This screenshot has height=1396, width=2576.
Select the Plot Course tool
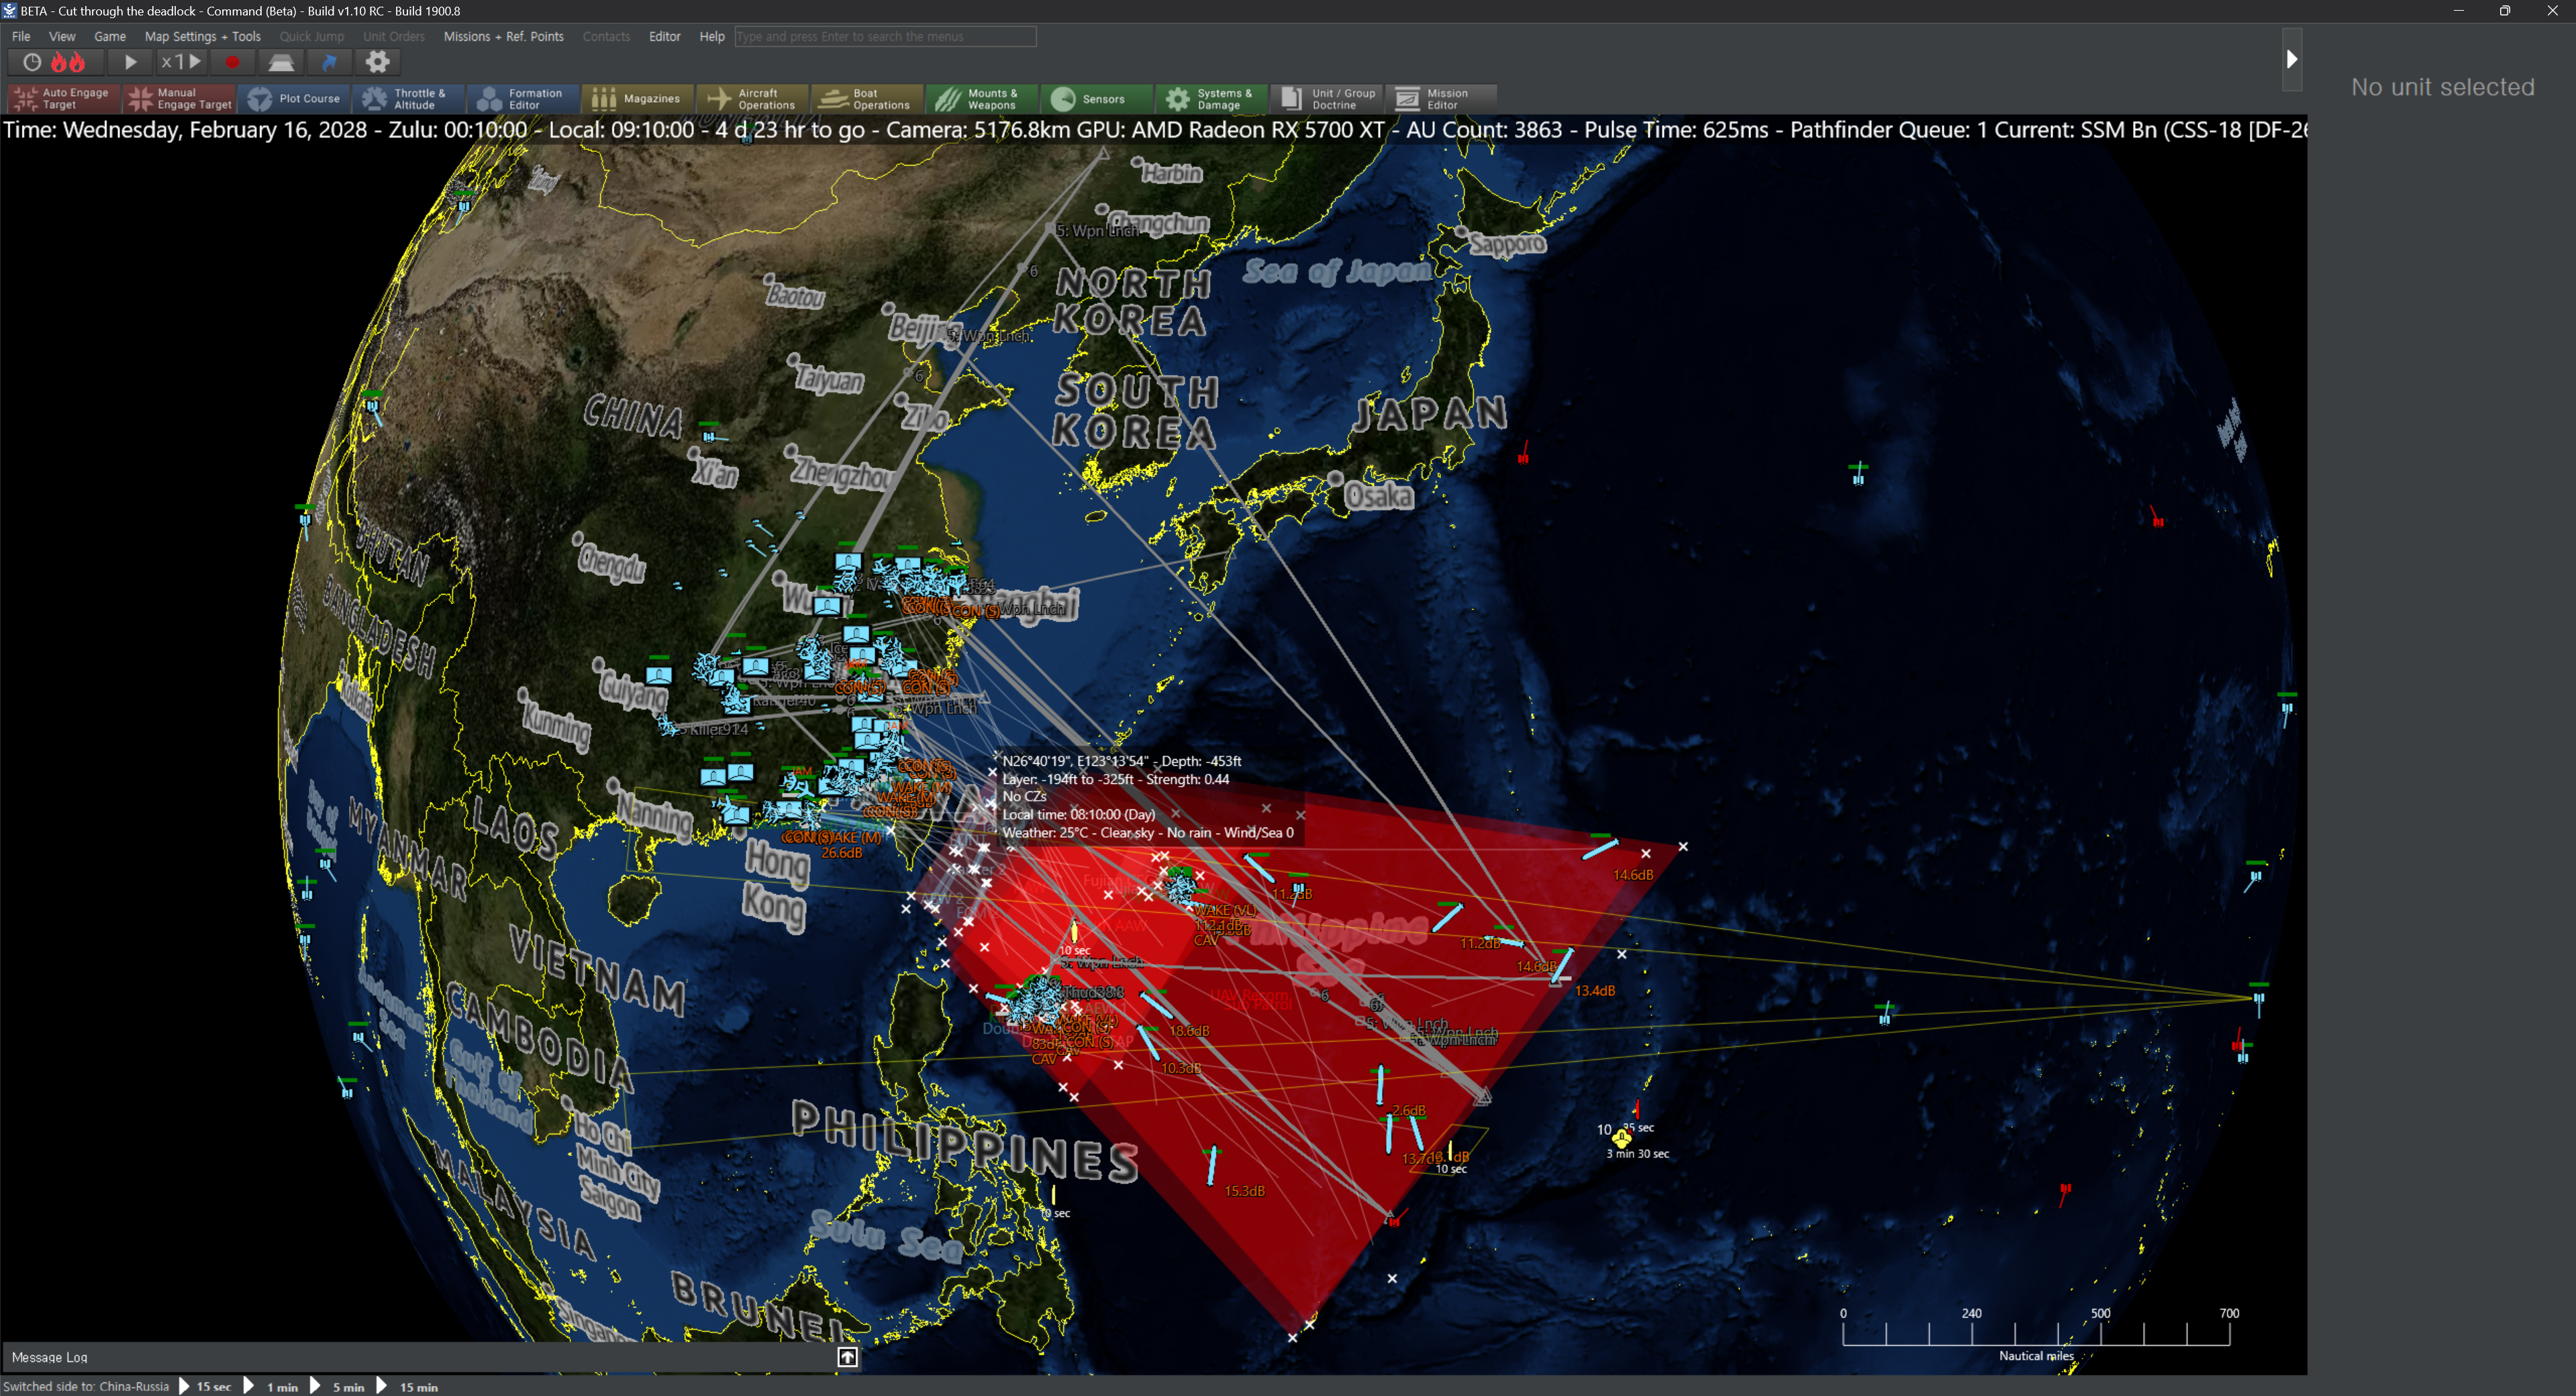pyautogui.click(x=295, y=98)
